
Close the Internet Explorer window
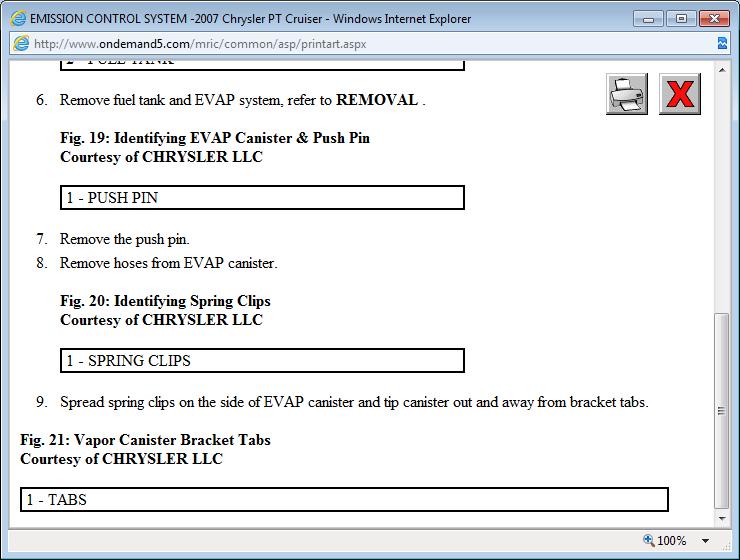pyautogui.click(x=714, y=19)
